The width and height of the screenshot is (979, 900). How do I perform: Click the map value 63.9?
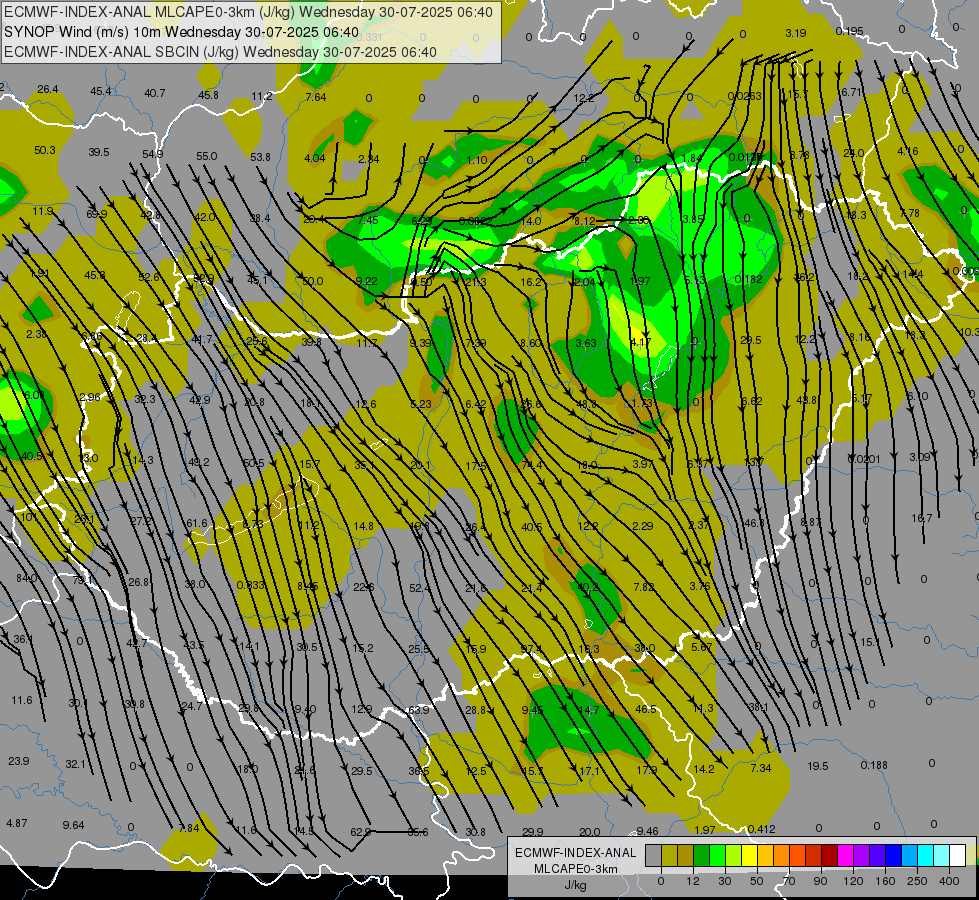tap(418, 710)
